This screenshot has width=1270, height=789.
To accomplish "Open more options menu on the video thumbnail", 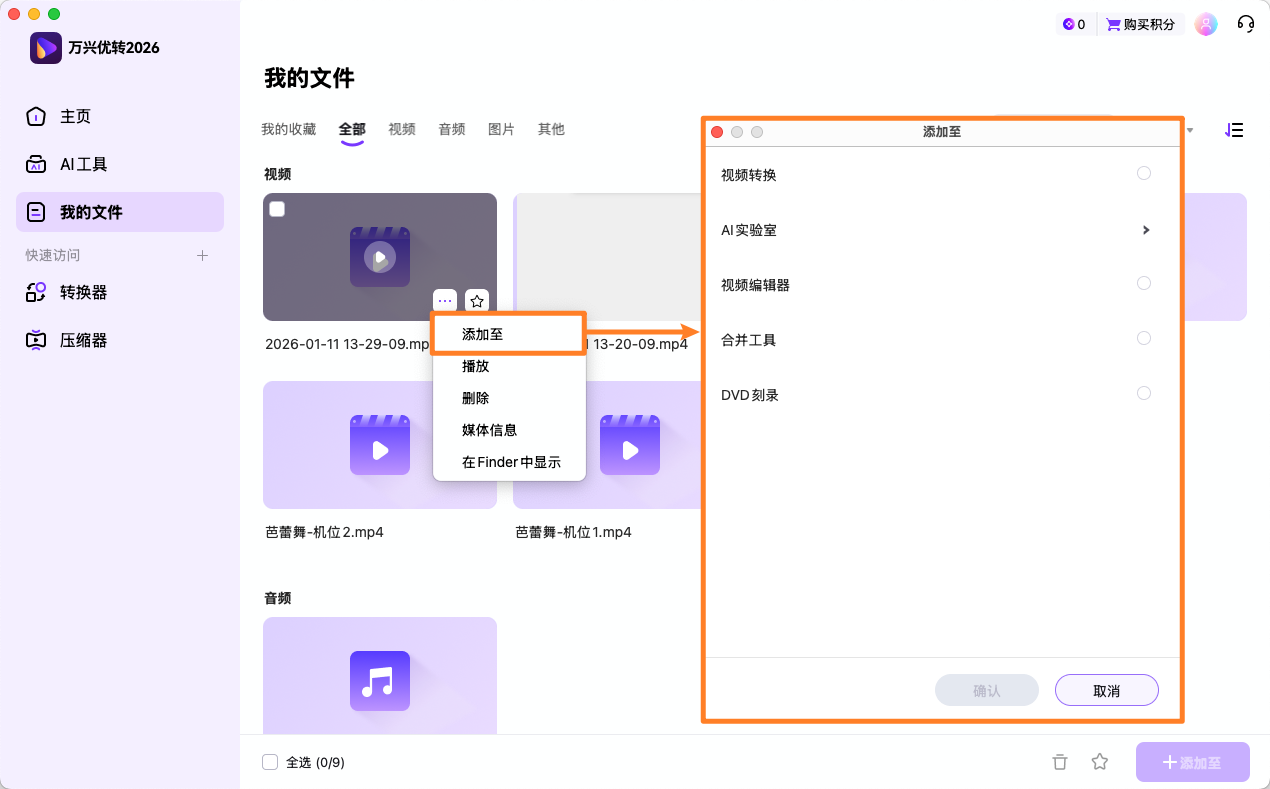I will pyautogui.click(x=445, y=300).
